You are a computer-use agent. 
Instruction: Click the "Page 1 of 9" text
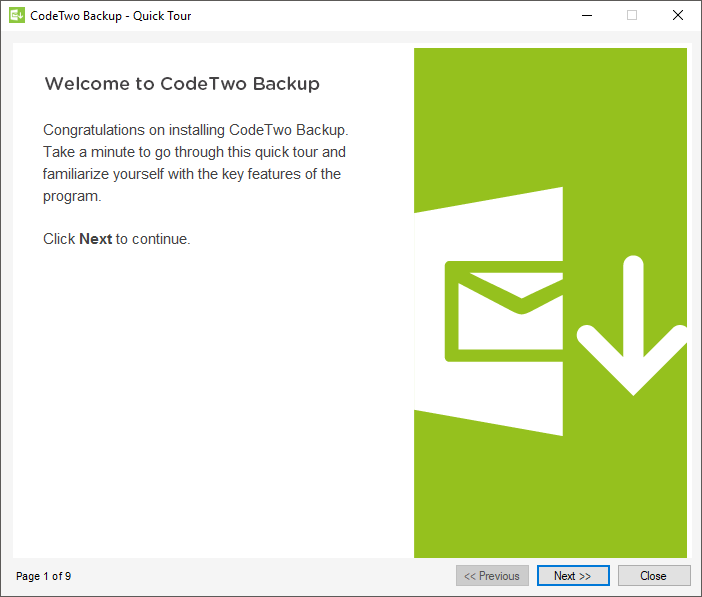coord(43,576)
